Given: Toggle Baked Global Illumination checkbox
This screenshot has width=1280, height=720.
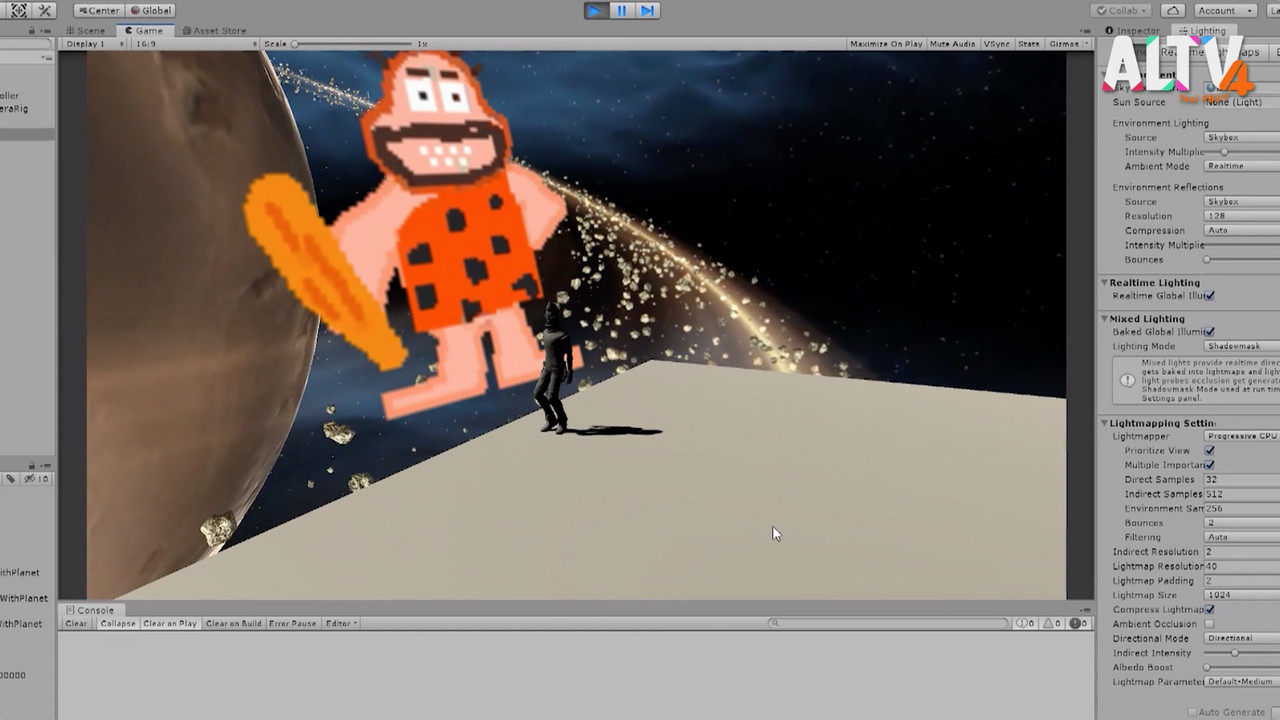Looking at the screenshot, I should [1210, 332].
